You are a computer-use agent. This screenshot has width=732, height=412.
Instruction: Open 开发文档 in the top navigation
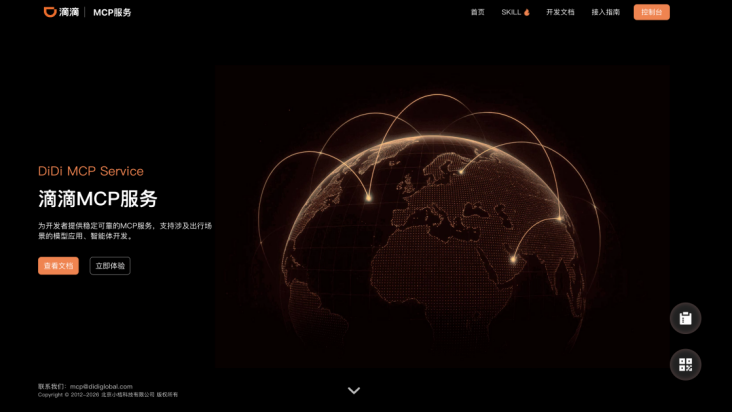(560, 12)
